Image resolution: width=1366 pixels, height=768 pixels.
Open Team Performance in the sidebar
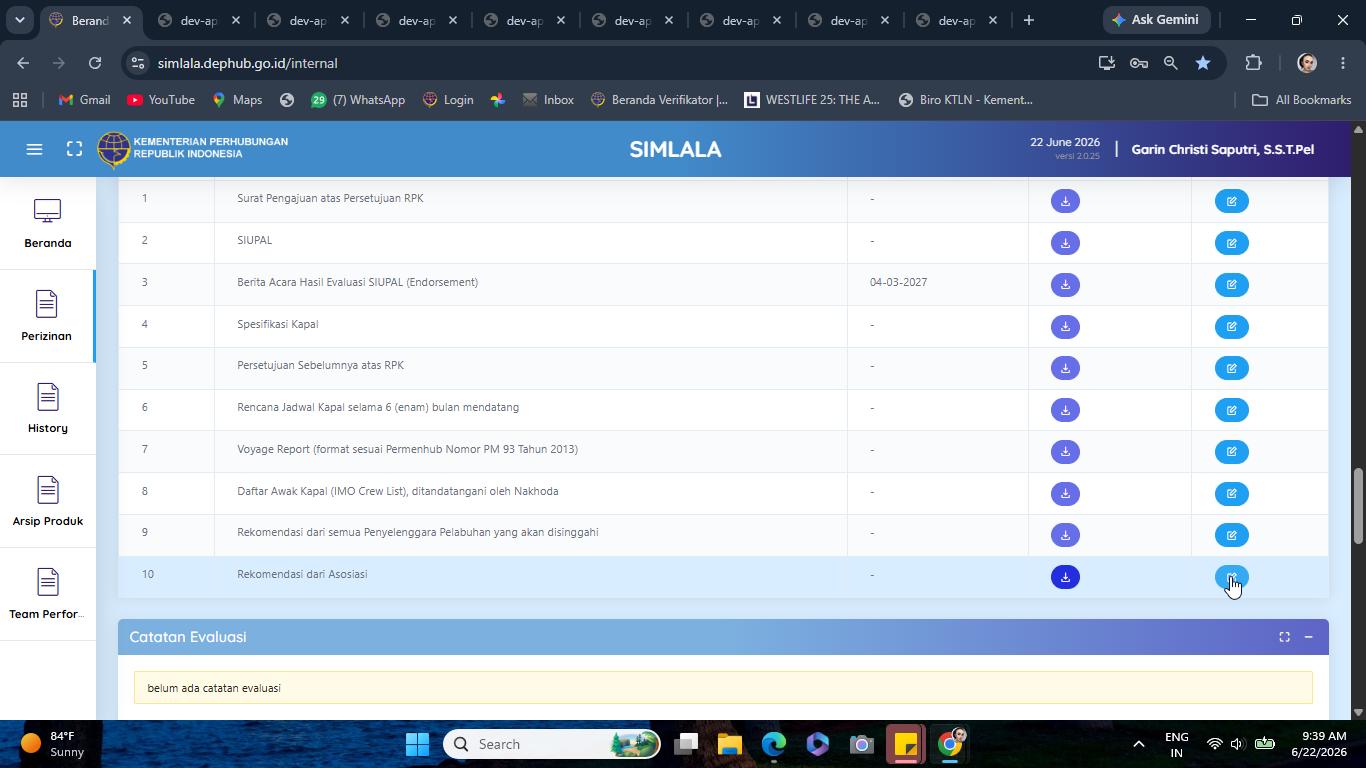click(47, 594)
